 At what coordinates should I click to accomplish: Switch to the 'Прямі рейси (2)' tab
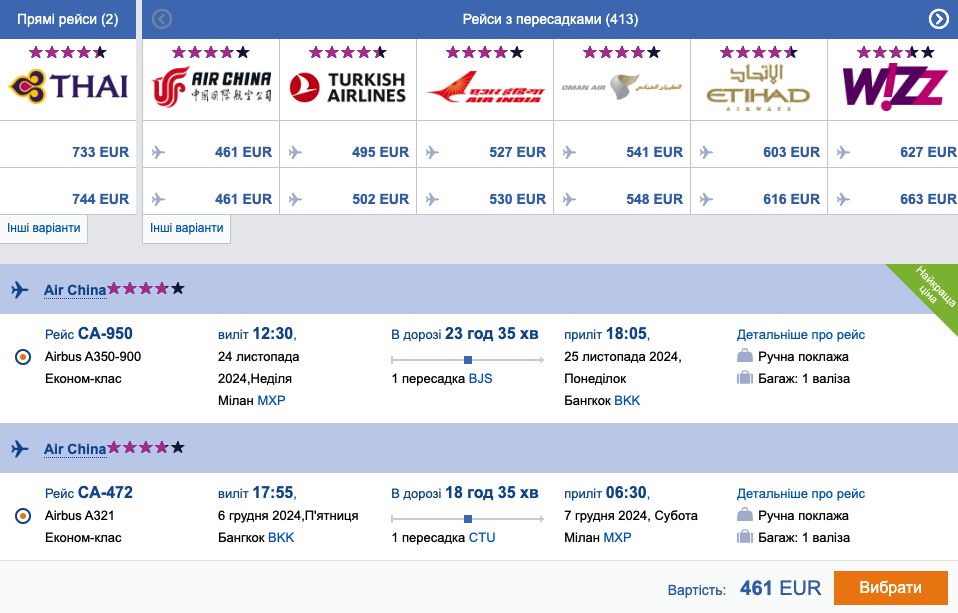pyautogui.click(x=67, y=19)
